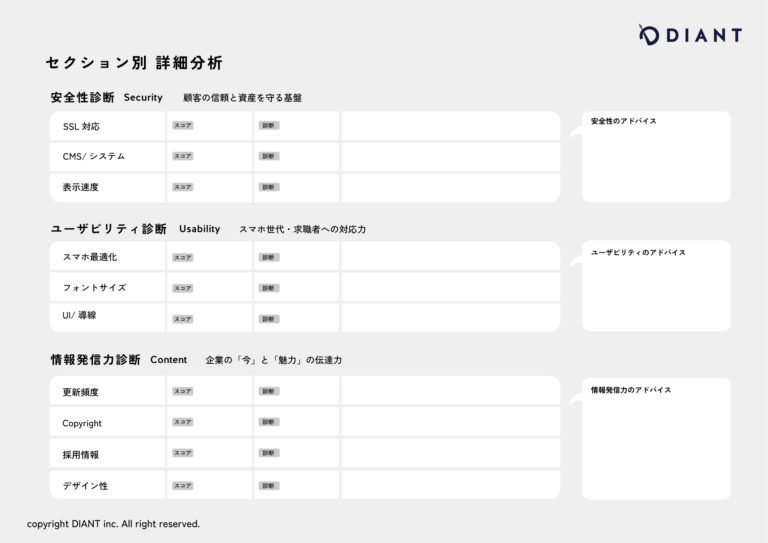Click the 診断 tag in フォントサイズ row

269,288
